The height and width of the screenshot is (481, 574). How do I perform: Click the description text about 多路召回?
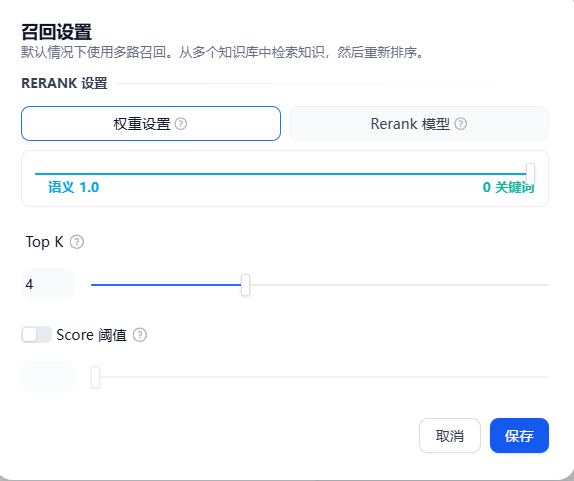pyautogui.click(x=222, y=52)
